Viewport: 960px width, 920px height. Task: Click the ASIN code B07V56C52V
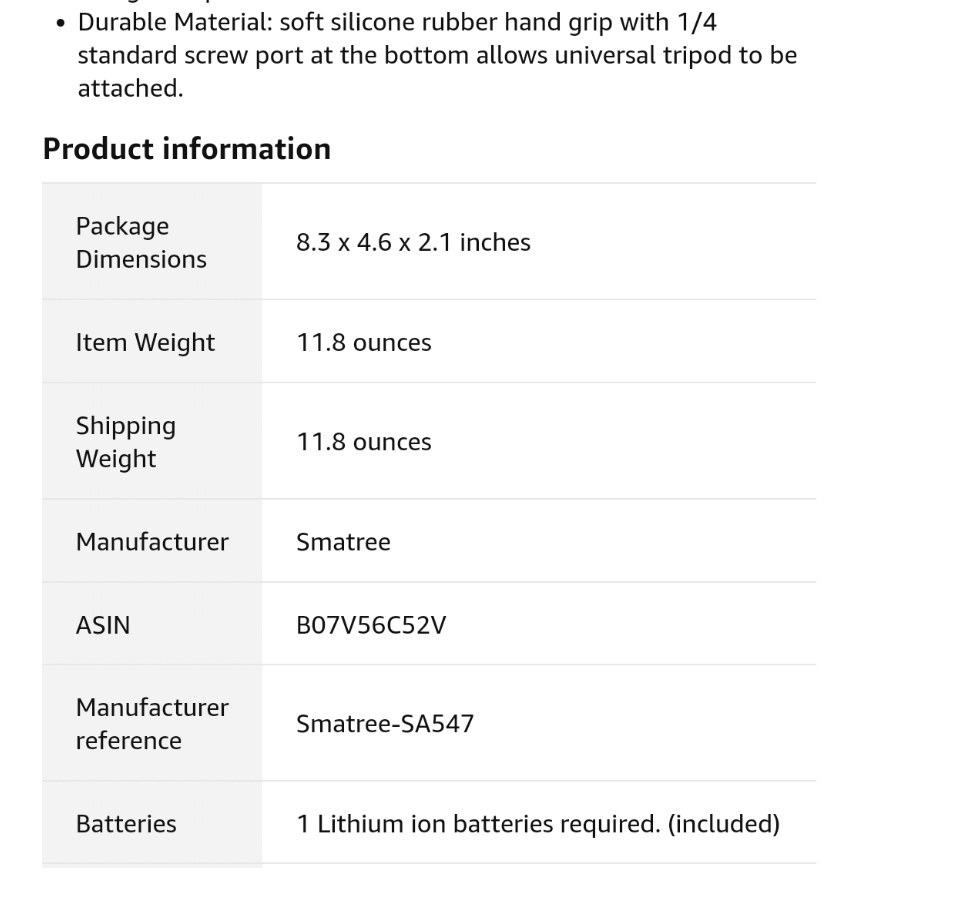[x=371, y=625]
